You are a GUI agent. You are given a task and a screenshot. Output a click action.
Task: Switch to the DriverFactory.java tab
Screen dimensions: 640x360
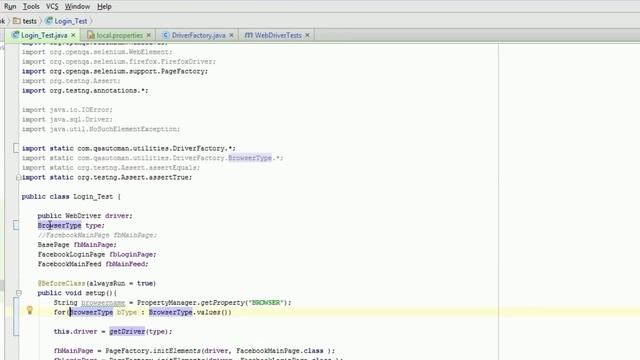pos(198,36)
